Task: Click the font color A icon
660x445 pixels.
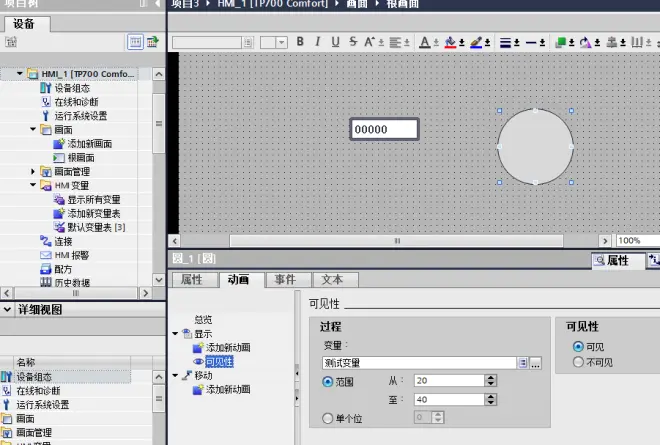Action: pyautogui.click(x=425, y=42)
